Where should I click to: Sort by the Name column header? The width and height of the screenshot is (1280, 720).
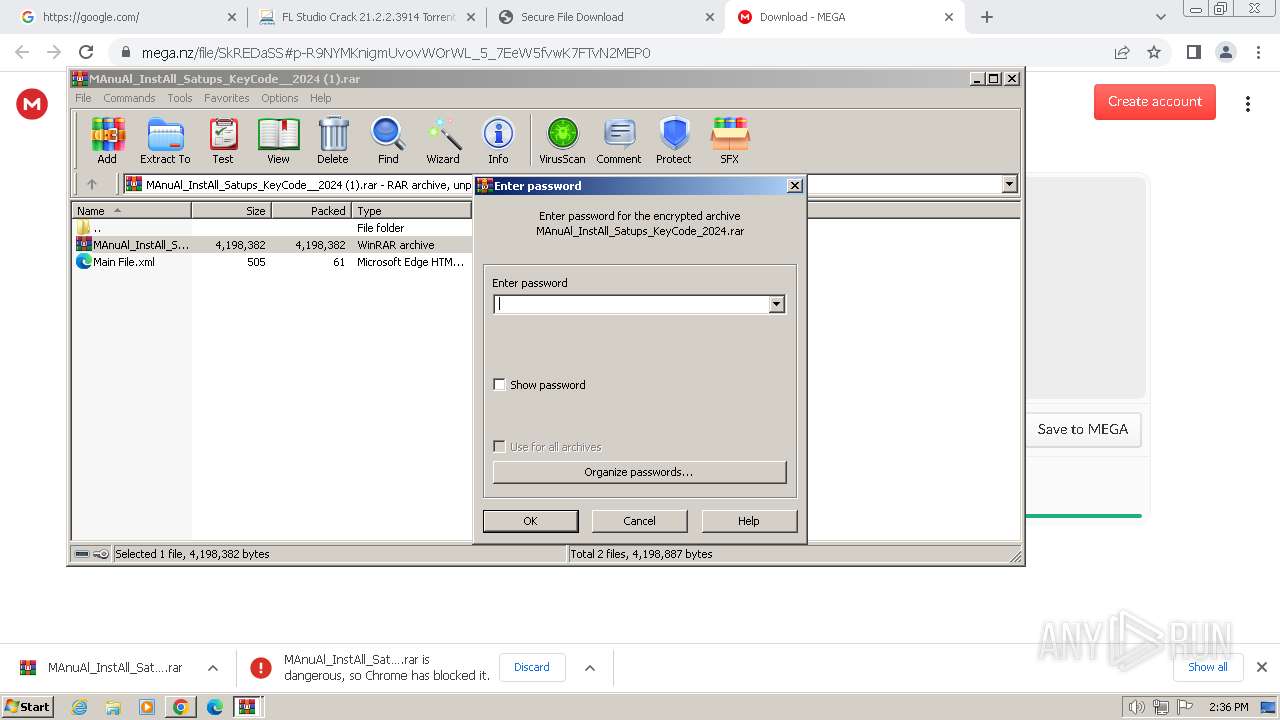coord(132,211)
